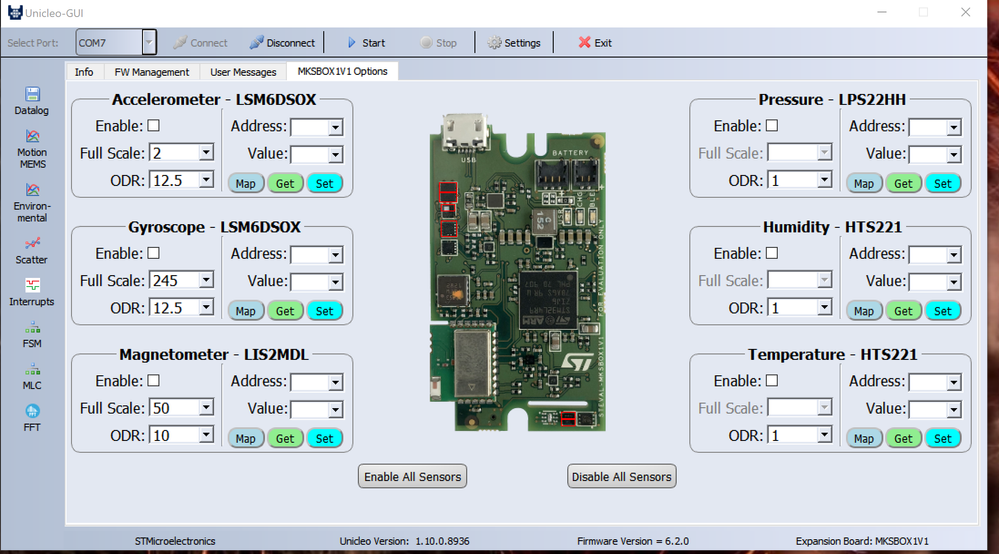
Task: Click Map button in Temperature panel
Action: (864, 438)
